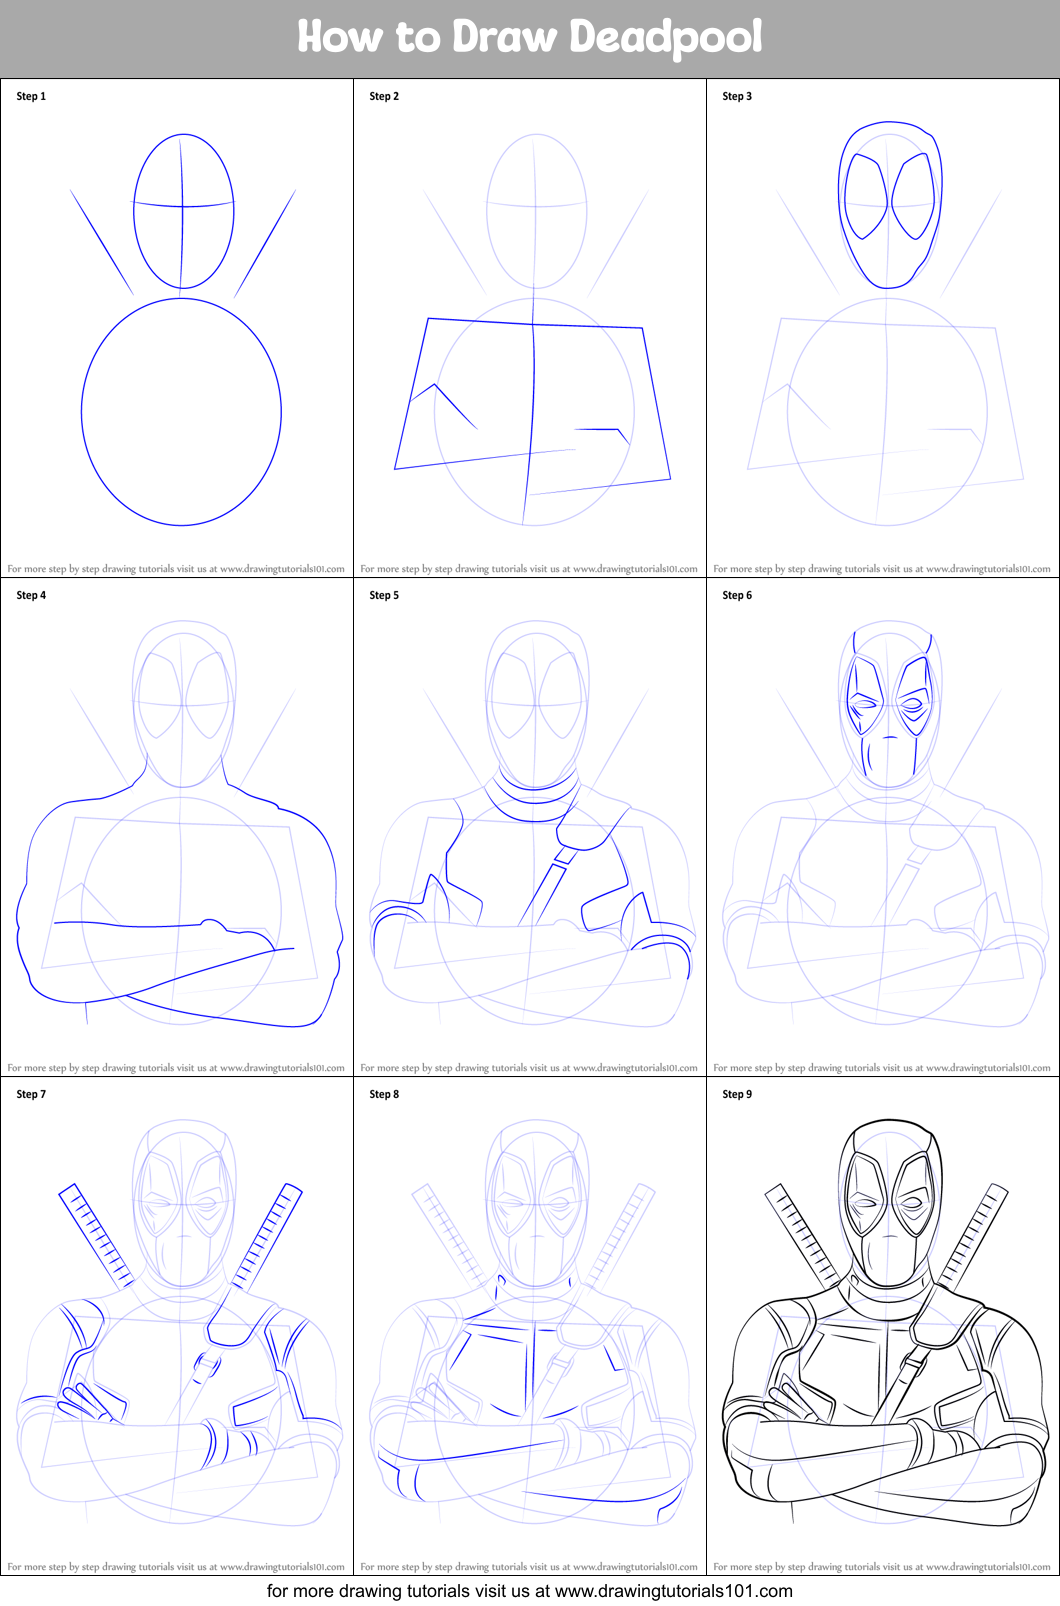The image size is (1060, 1606).
Task: Click the "Step 1" label
Action: tap(31, 96)
